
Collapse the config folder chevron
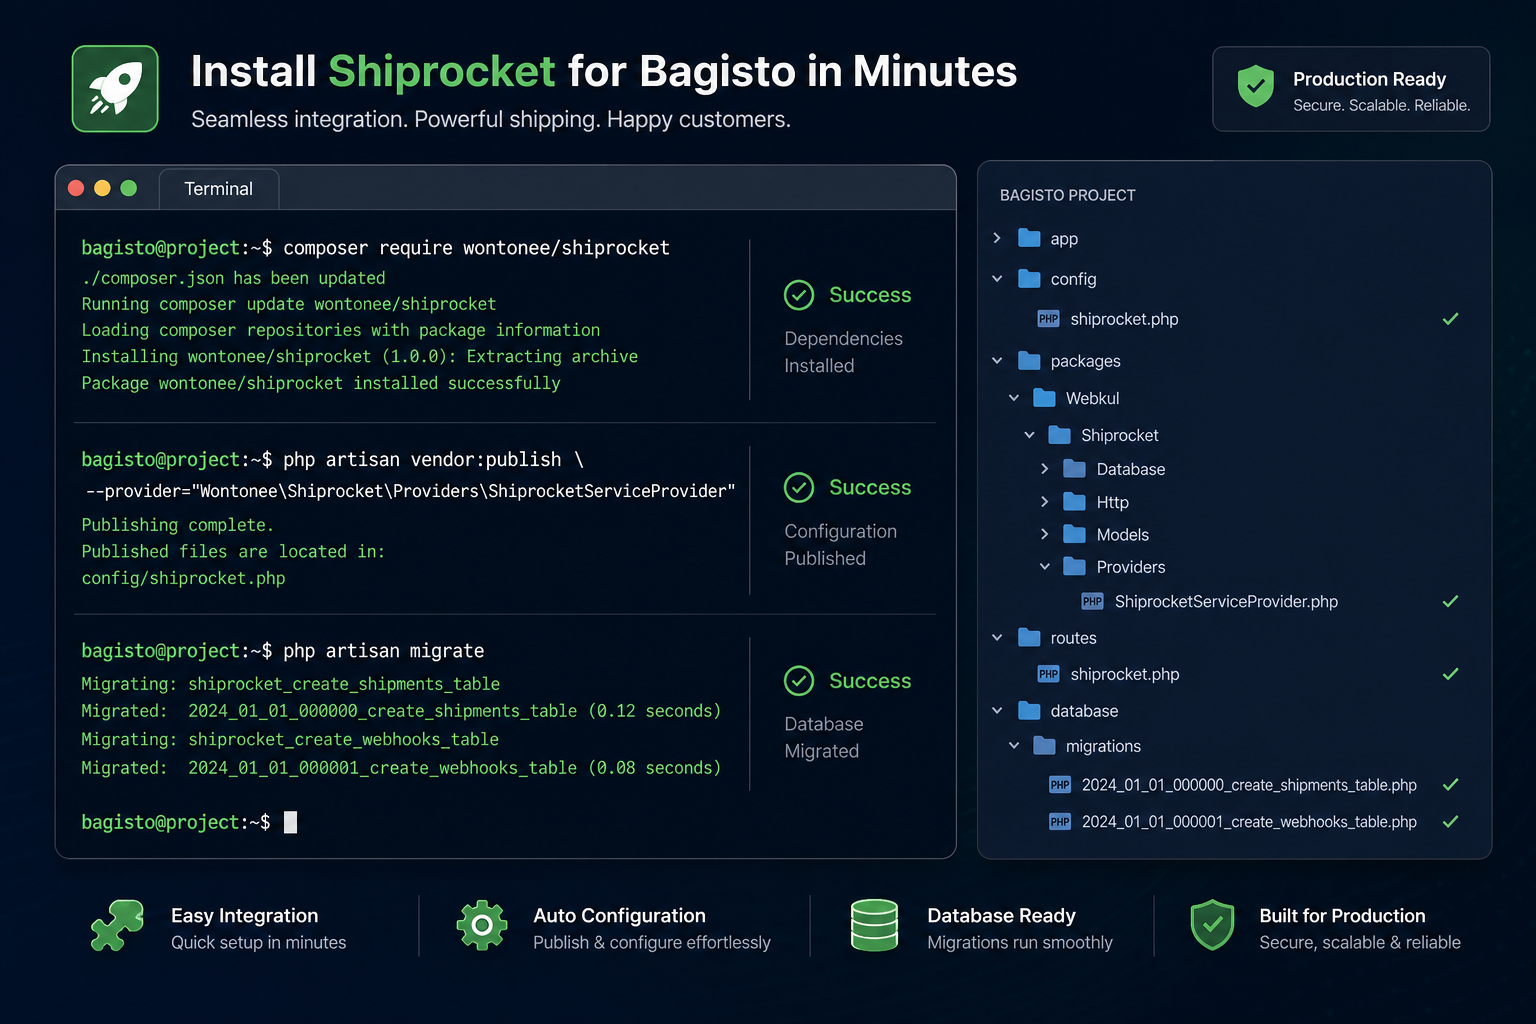point(997,279)
